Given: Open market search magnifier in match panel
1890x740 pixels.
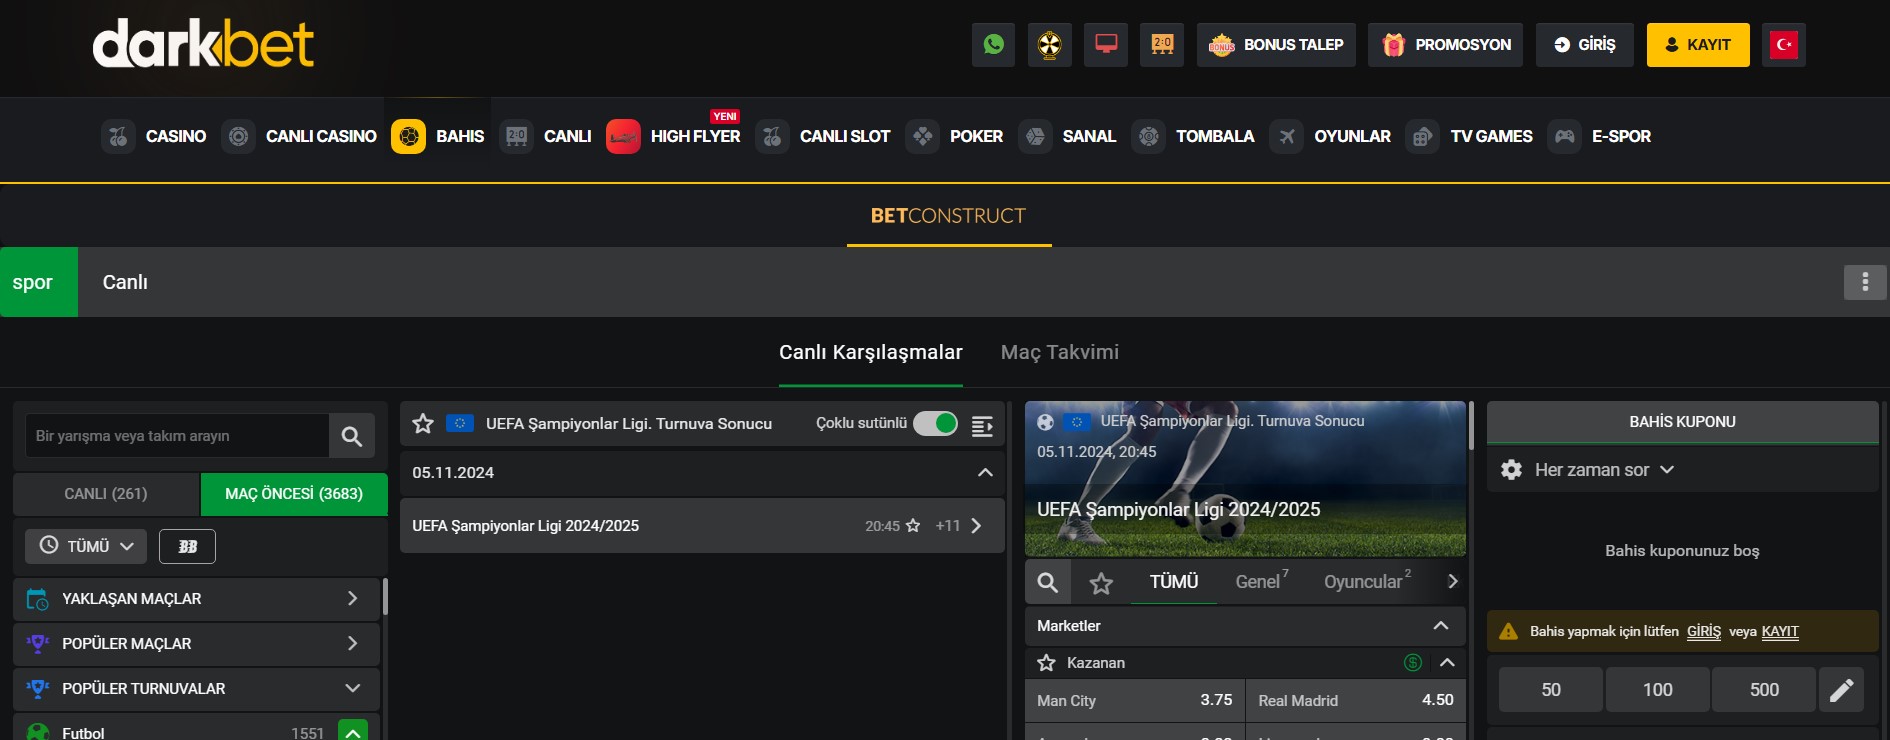Looking at the screenshot, I should click(1048, 582).
